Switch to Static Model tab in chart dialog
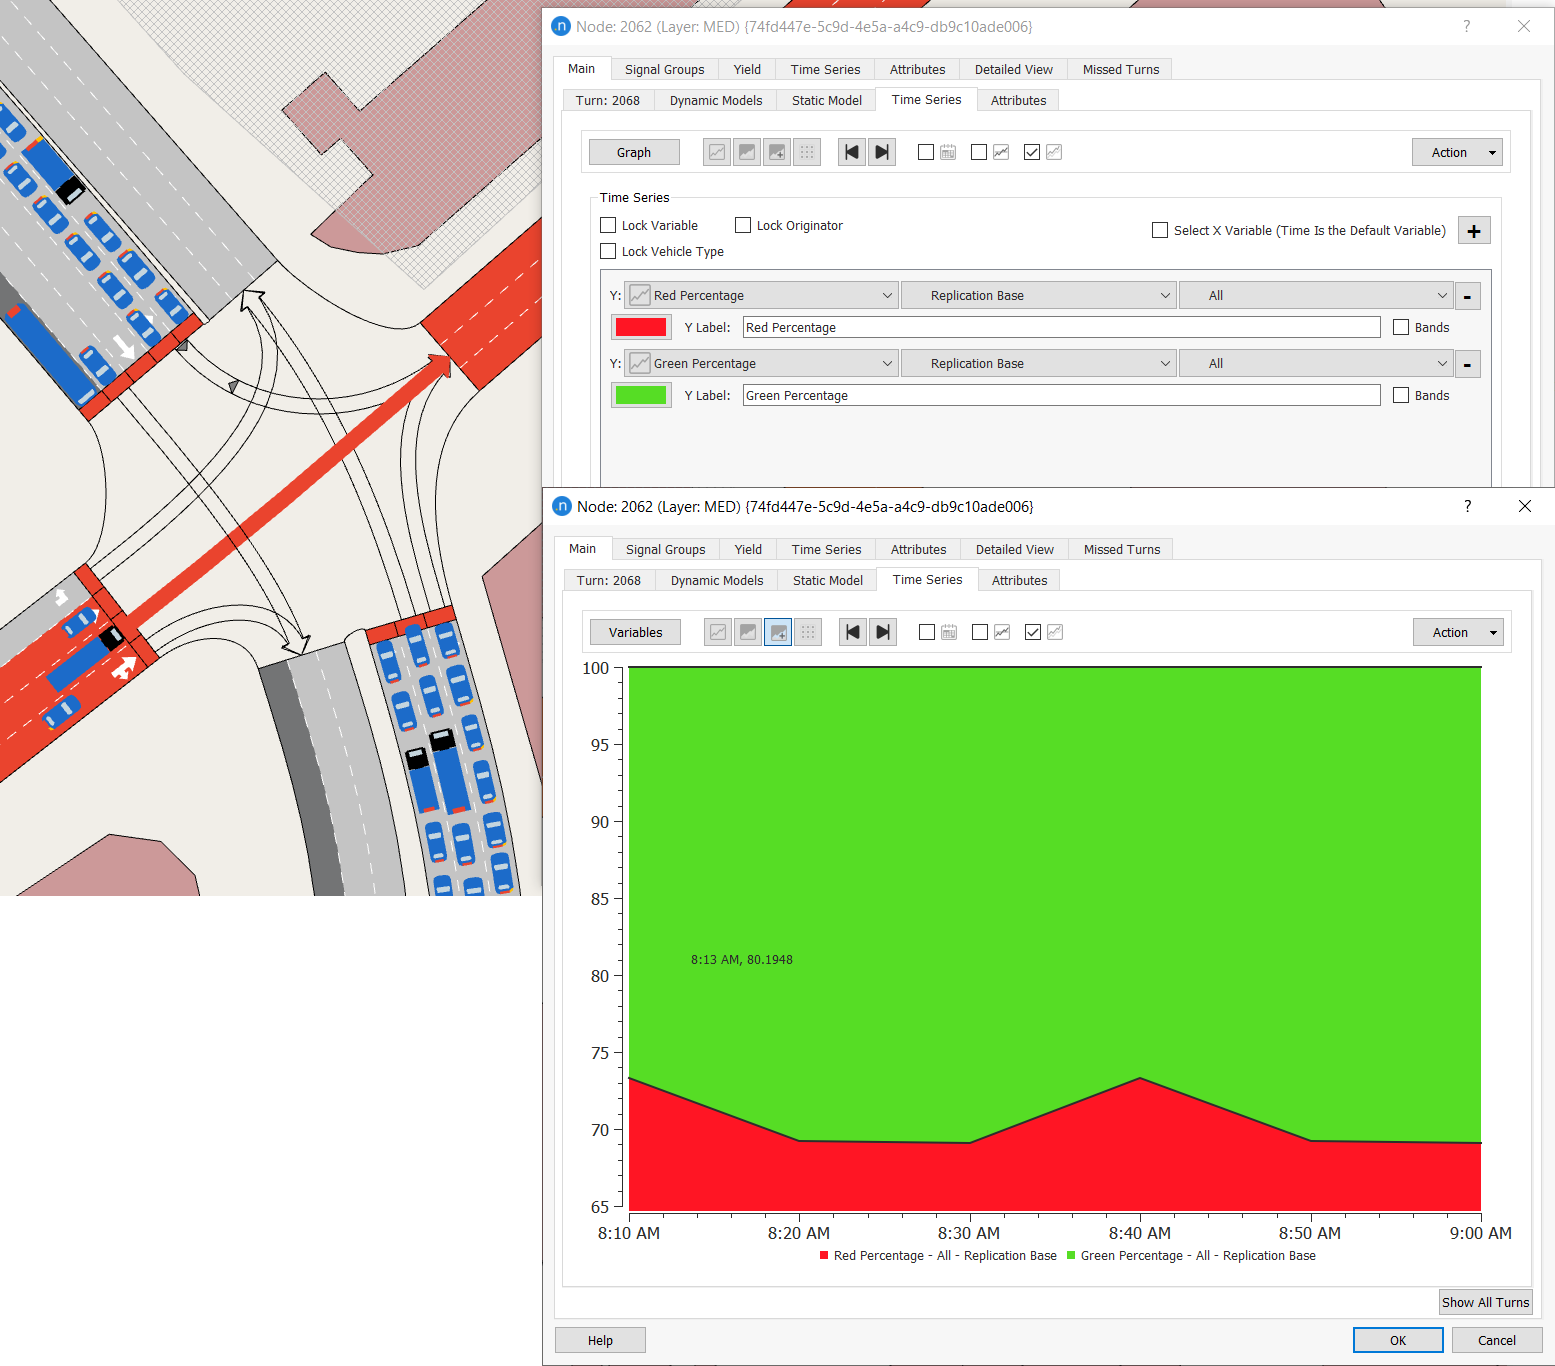The height and width of the screenshot is (1366, 1555). pyautogui.click(x=827, y=580)
